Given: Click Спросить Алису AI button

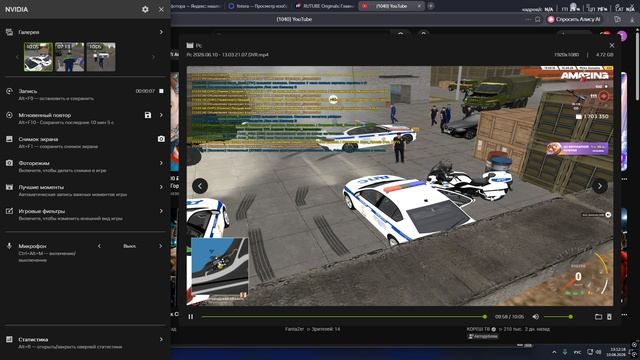Looking at the screenshot, I should [574, 19].
